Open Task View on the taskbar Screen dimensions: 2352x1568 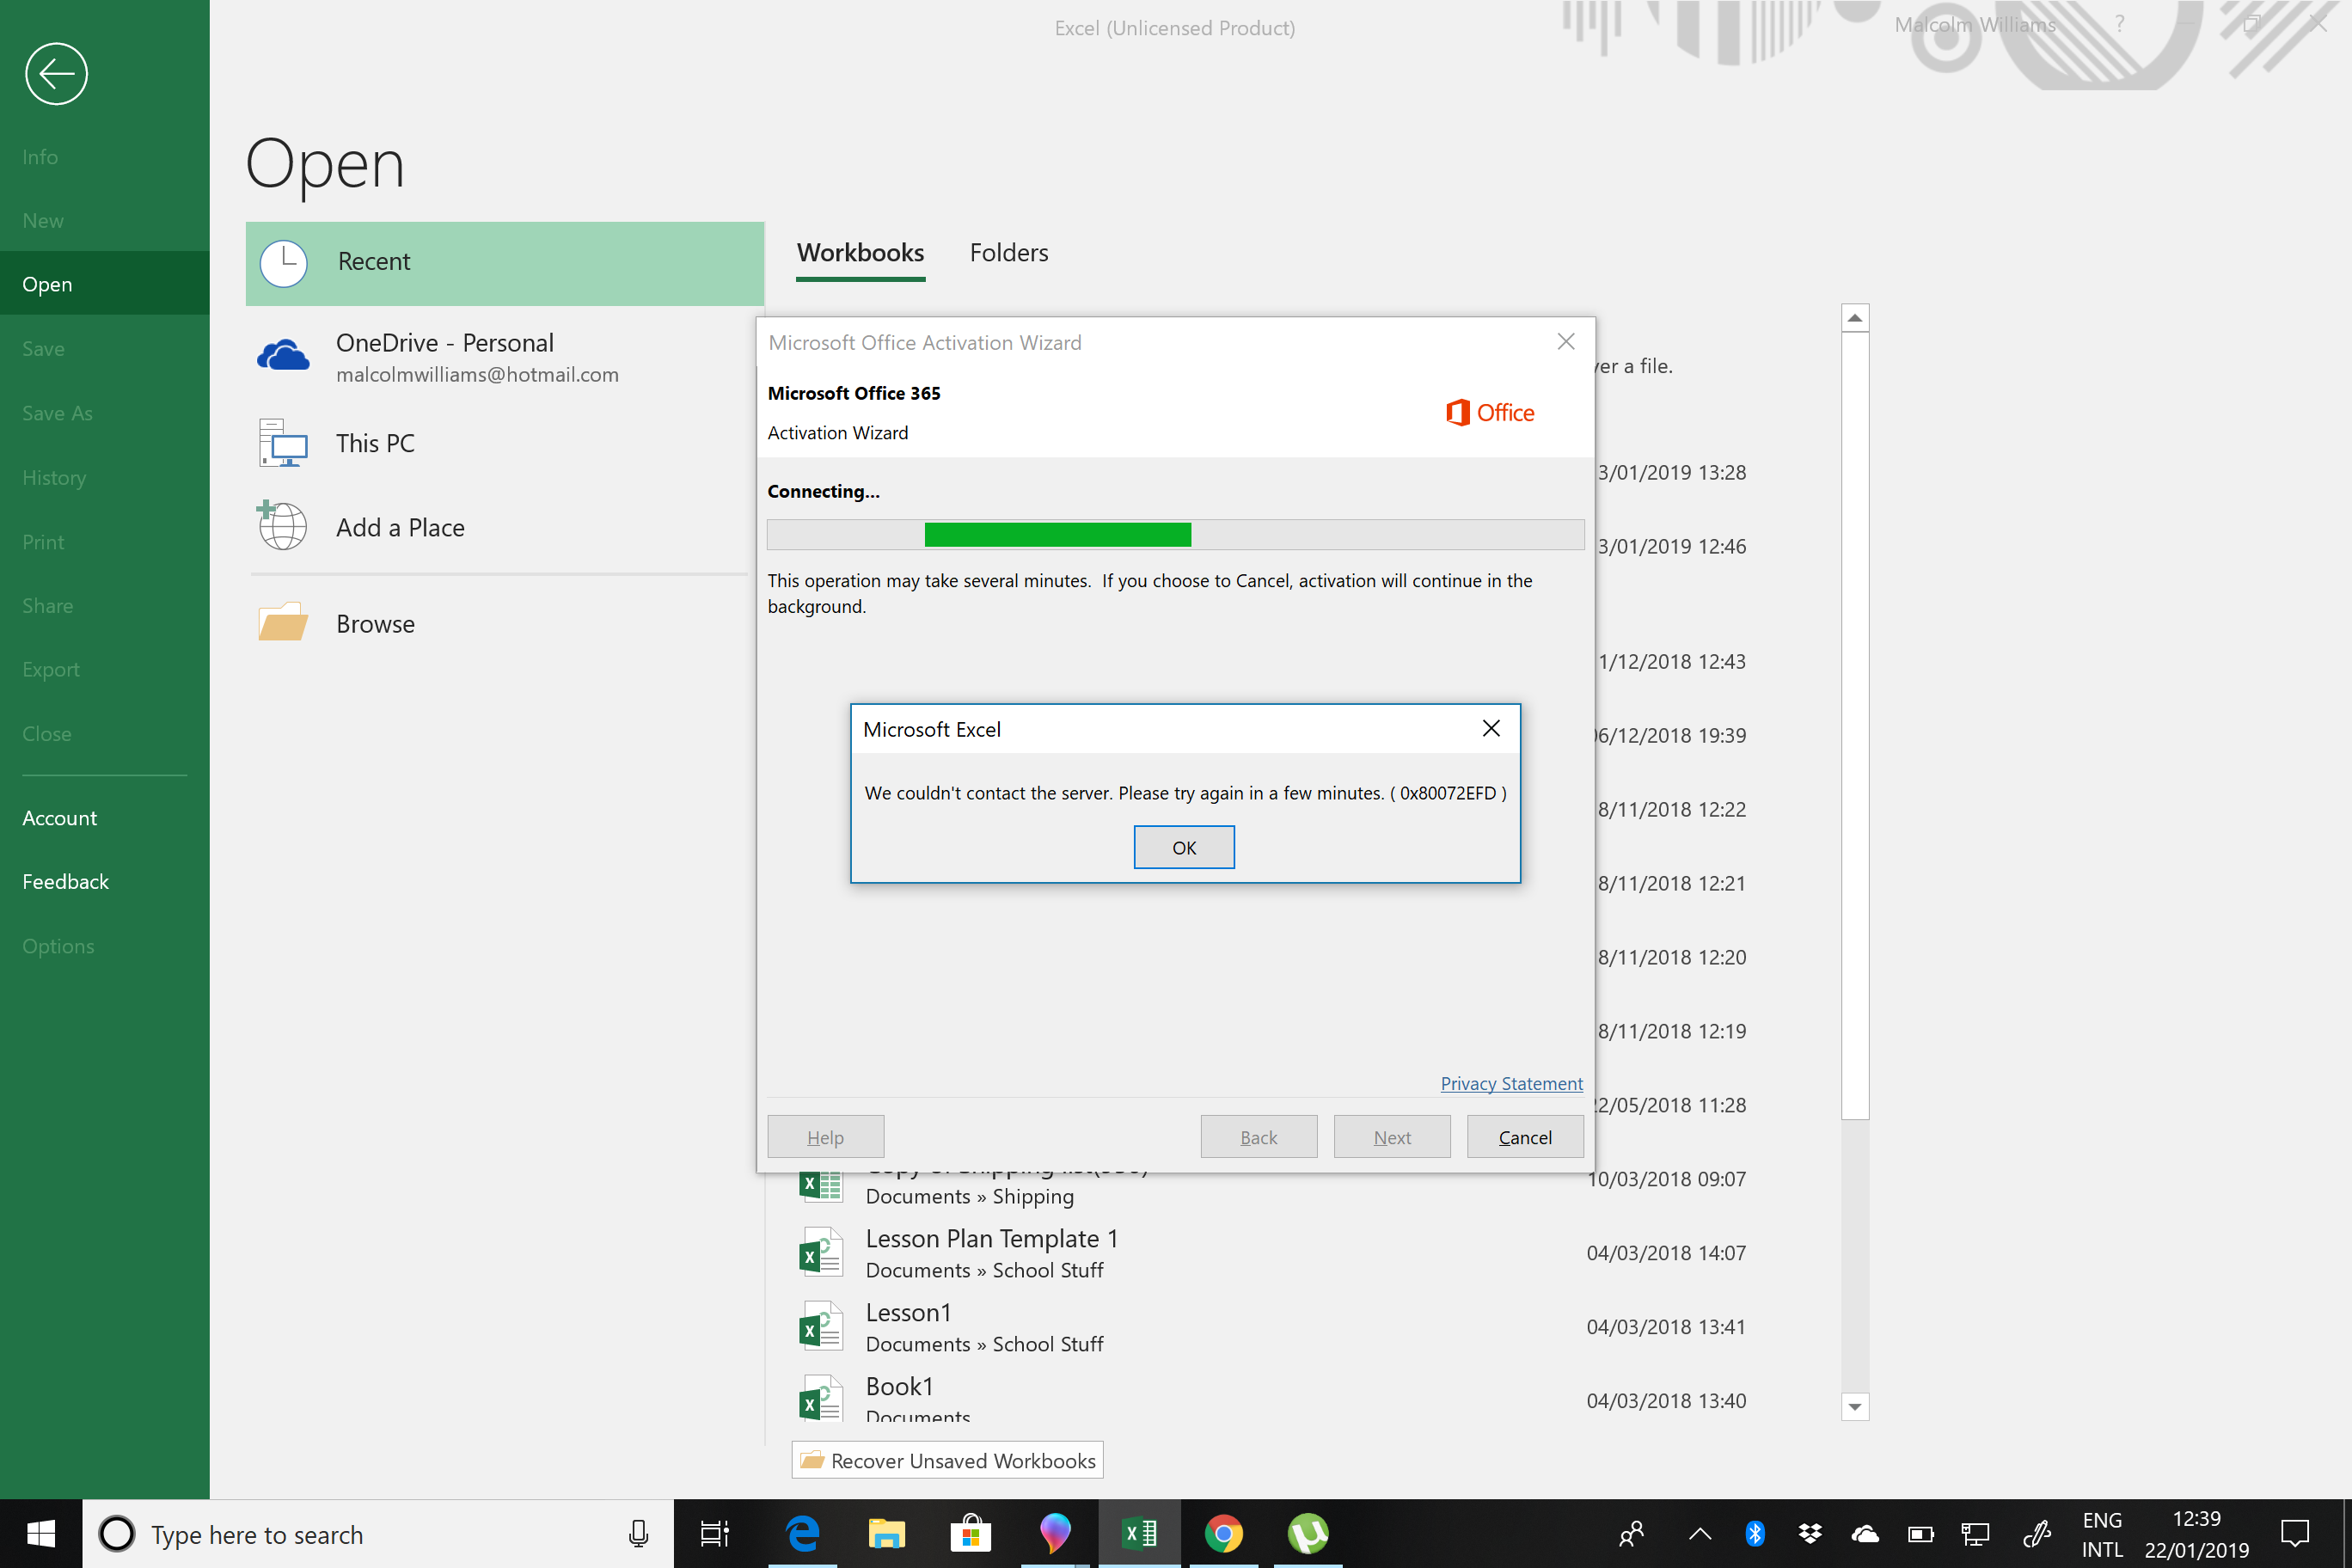click(714, 1533)
